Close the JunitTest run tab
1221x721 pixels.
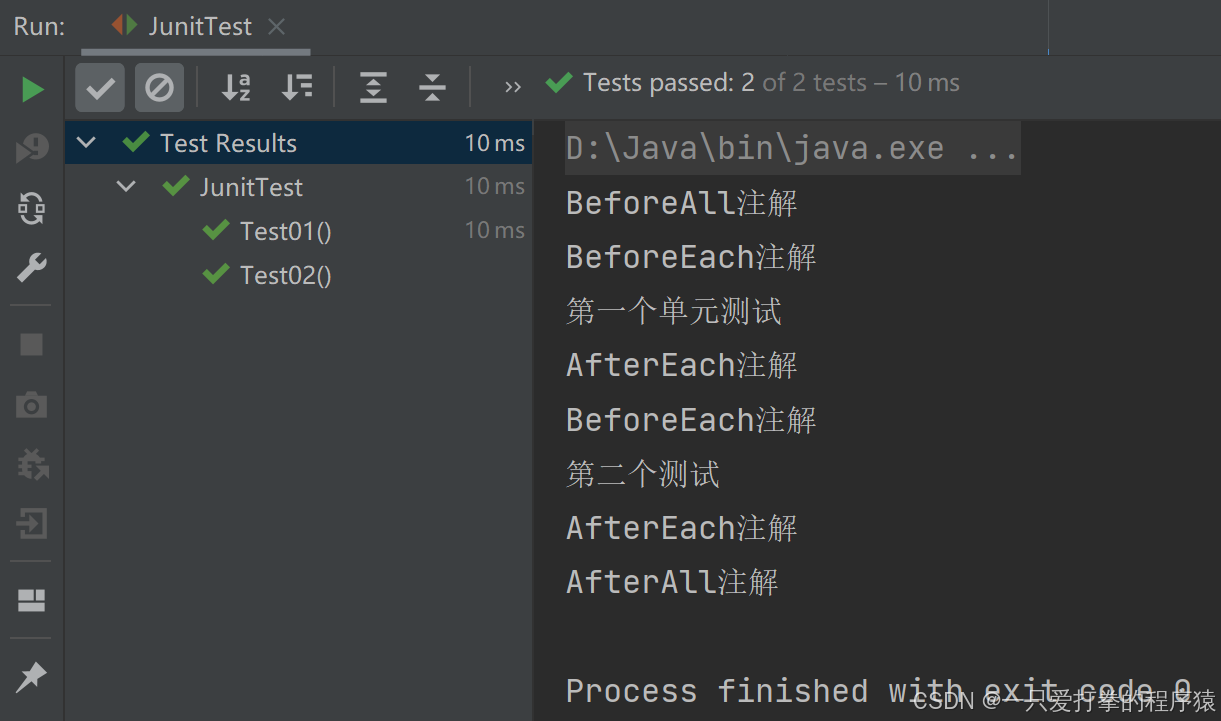[x=277, y=27]
